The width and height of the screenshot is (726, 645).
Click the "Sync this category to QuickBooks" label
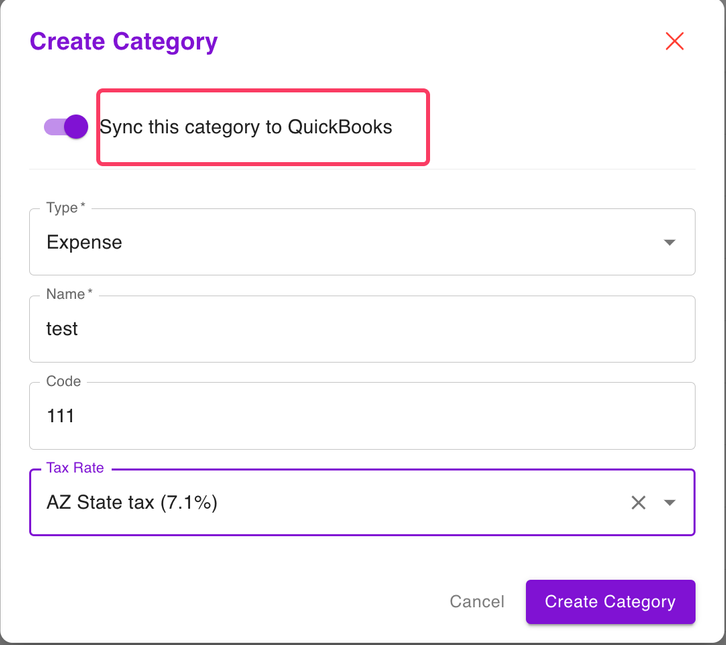coord(246,127)
